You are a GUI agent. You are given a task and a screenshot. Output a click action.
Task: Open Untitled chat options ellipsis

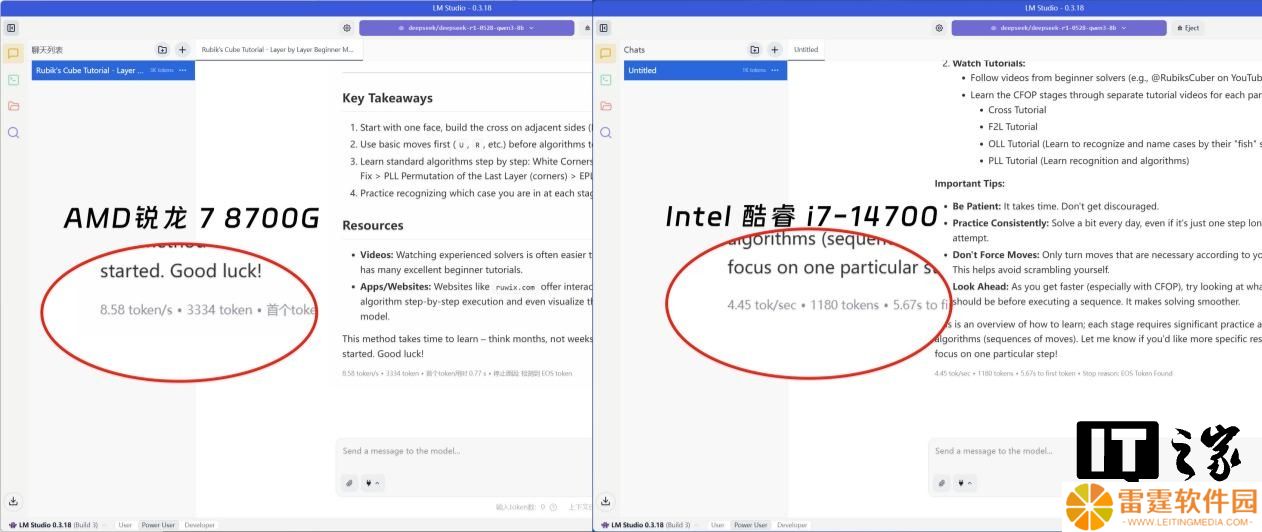[775, 70]
